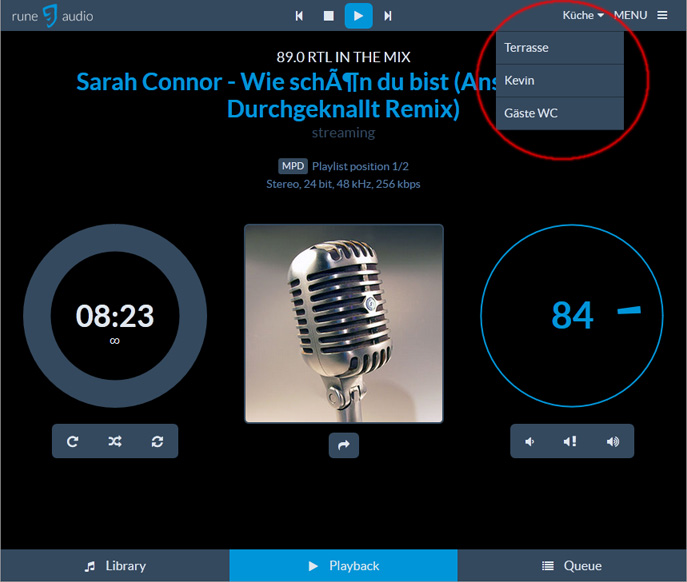Select Terrasse from the player list
Screen dimensions: 687x582
click(560, 48)
